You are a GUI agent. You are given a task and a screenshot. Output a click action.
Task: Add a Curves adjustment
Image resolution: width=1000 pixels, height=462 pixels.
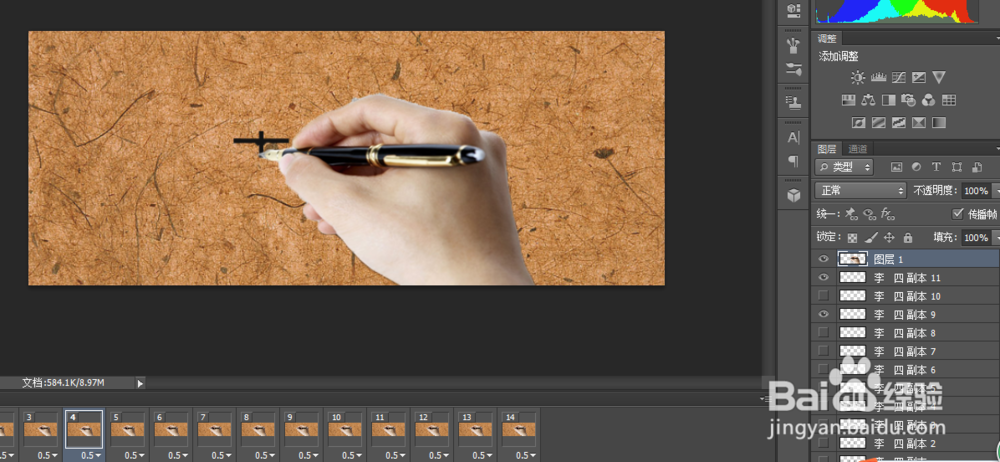point(899,78)
